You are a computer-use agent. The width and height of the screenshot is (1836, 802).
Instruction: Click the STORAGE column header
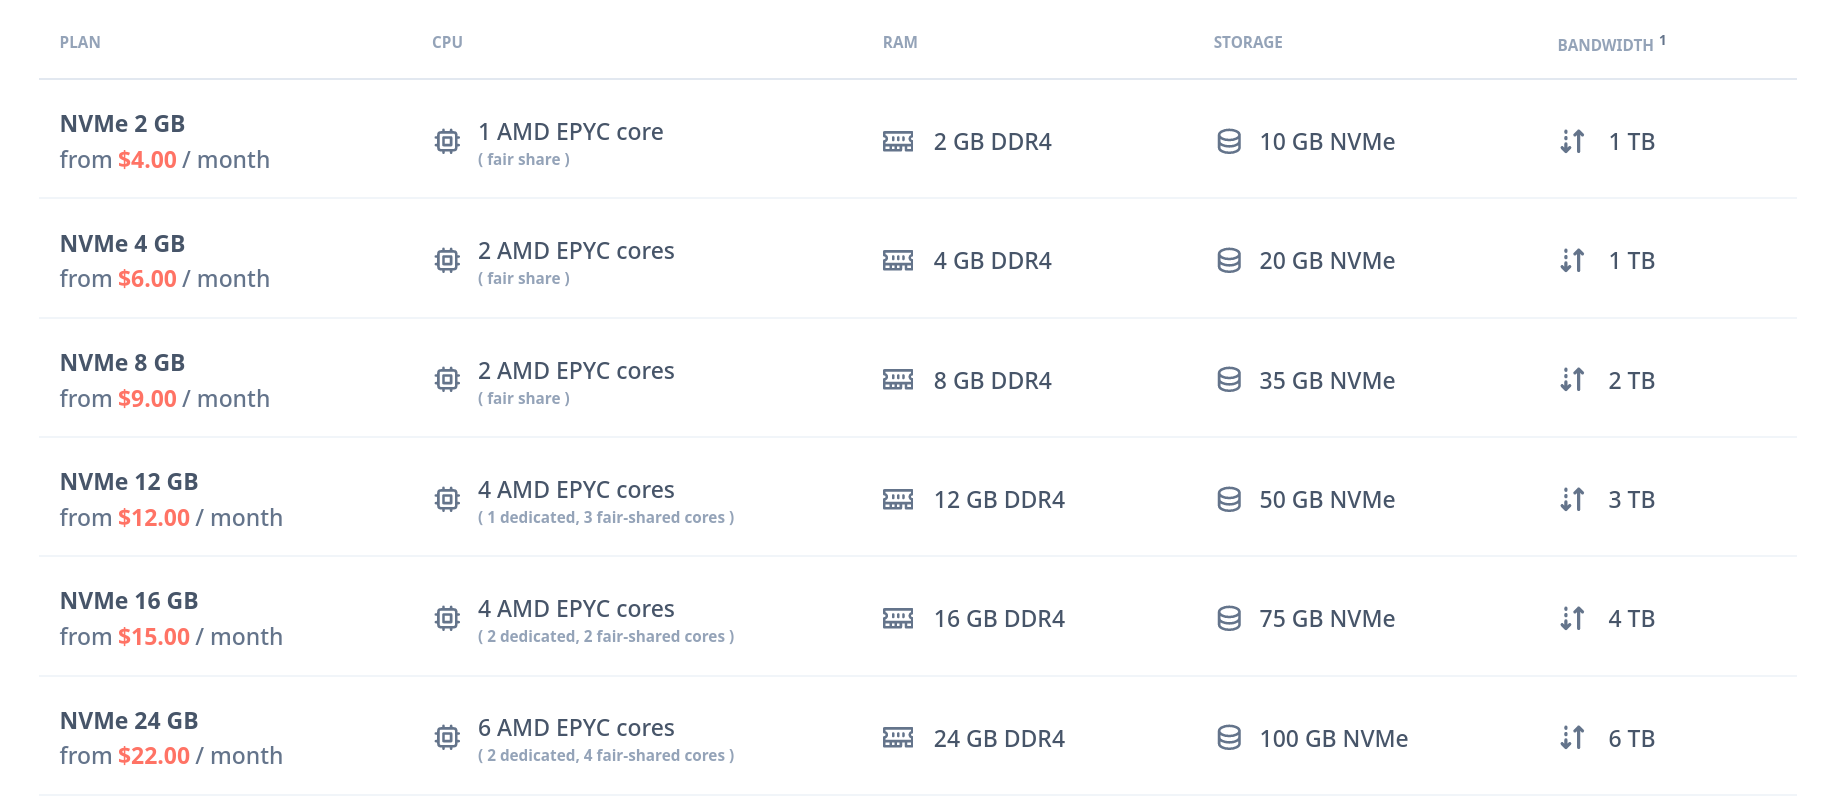pyautogui.click(x=1248, y=42)
